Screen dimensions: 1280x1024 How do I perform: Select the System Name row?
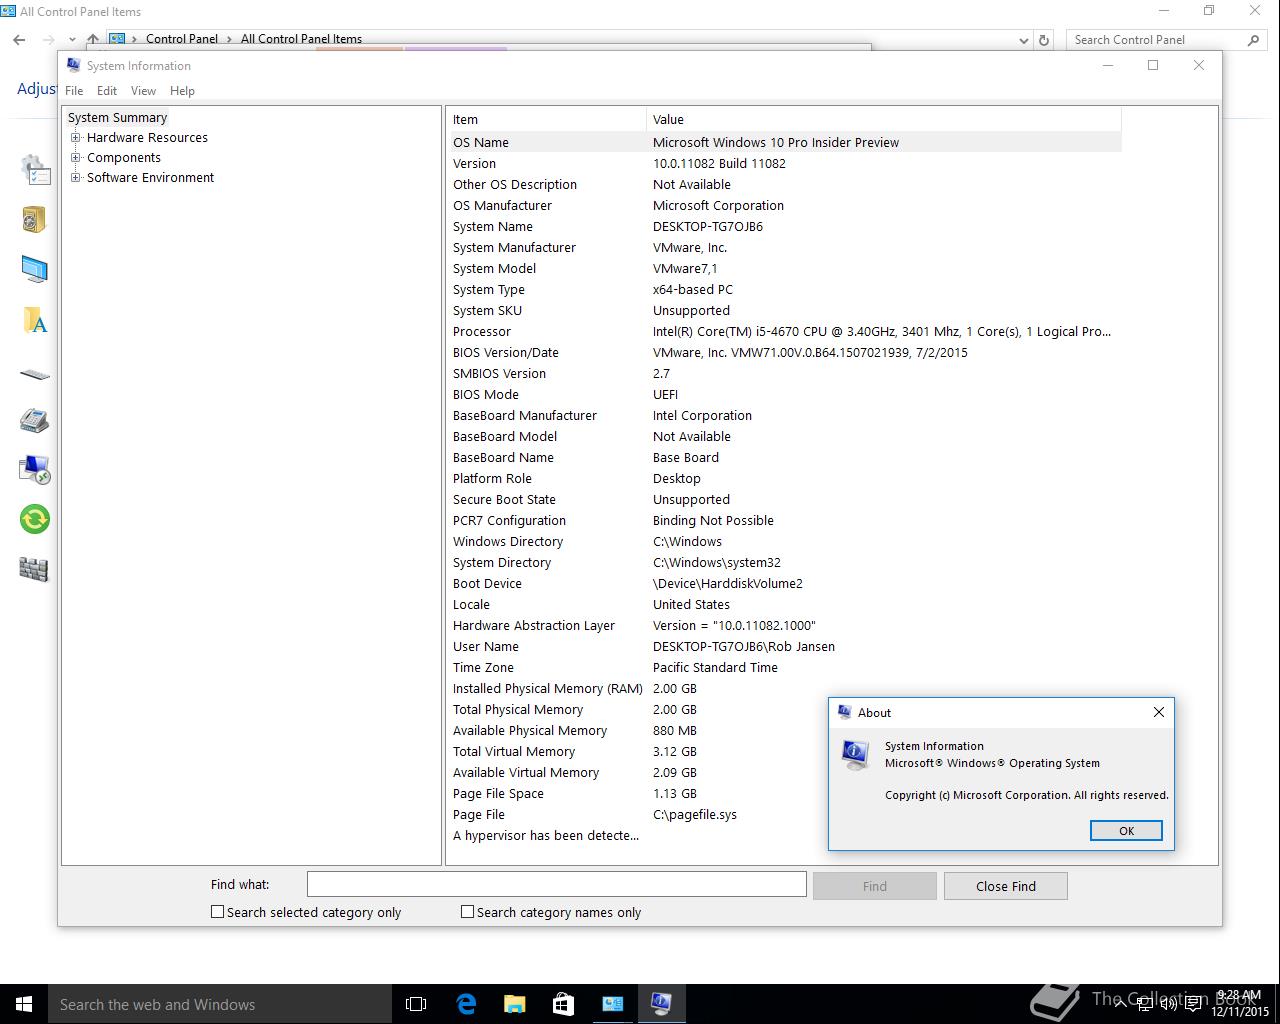785,226
